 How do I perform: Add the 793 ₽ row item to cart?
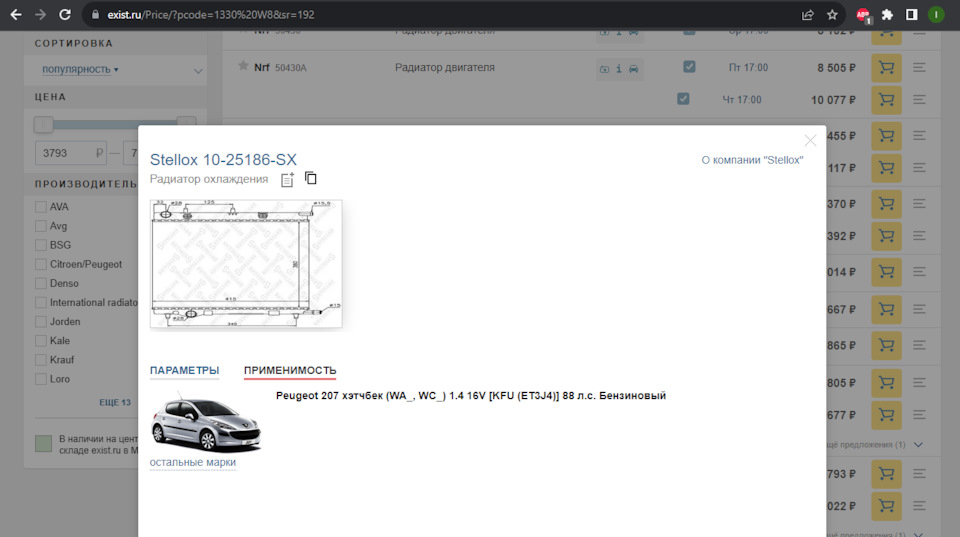(887, 474)
